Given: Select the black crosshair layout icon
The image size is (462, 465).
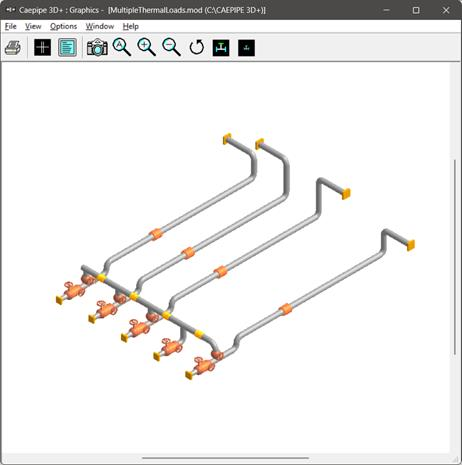Looking at the screenshot, I should (x=43, y=47).
